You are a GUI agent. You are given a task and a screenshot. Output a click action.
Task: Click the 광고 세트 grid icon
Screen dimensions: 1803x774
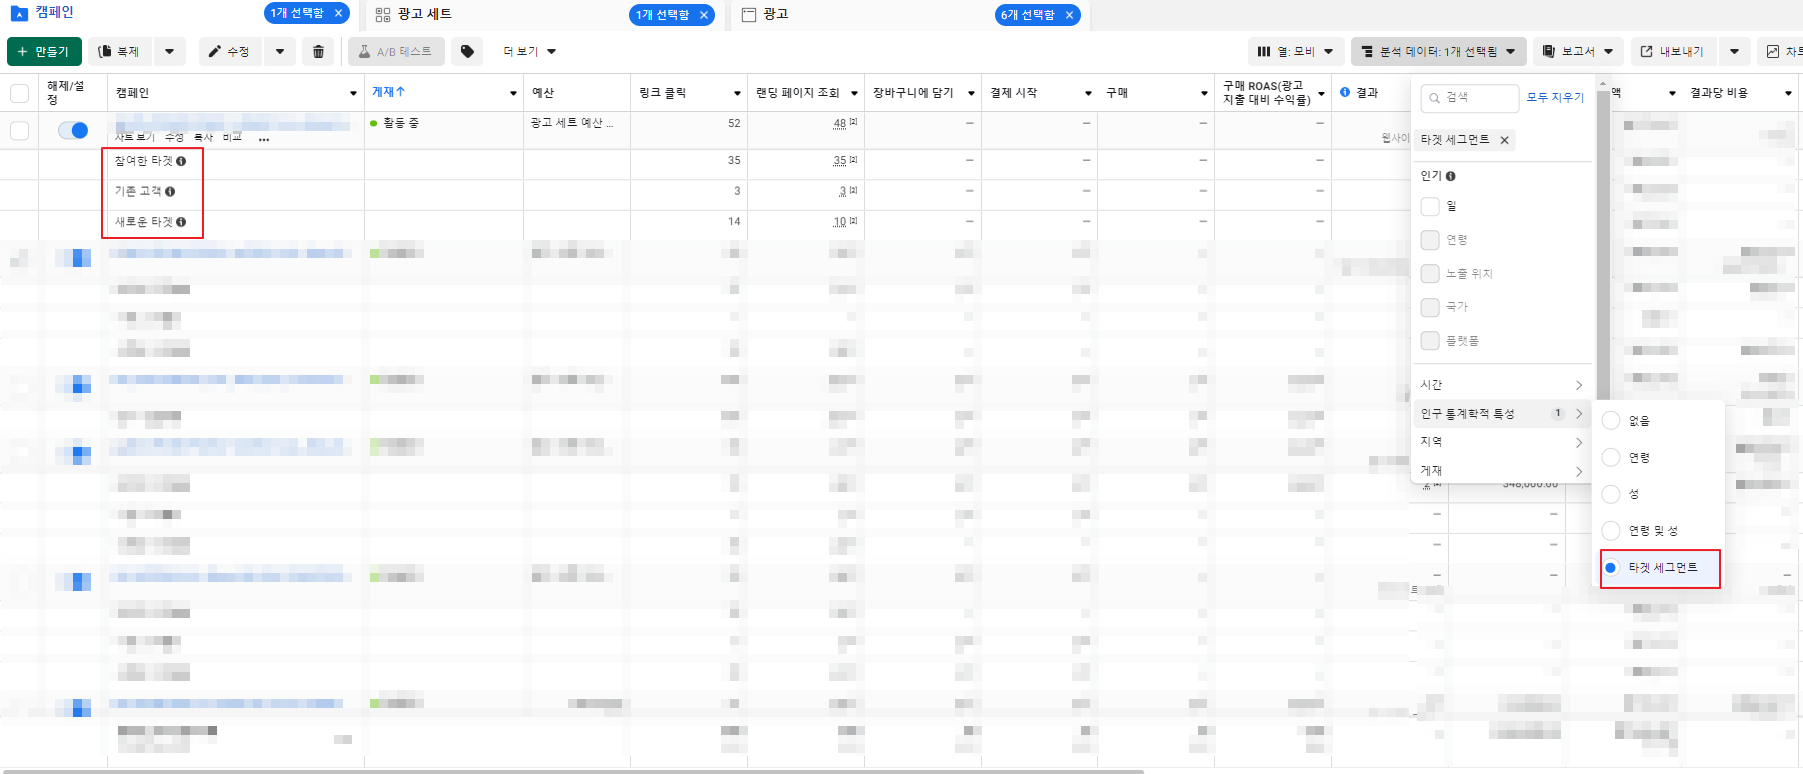pyautogui.click(x=383, y=15)
